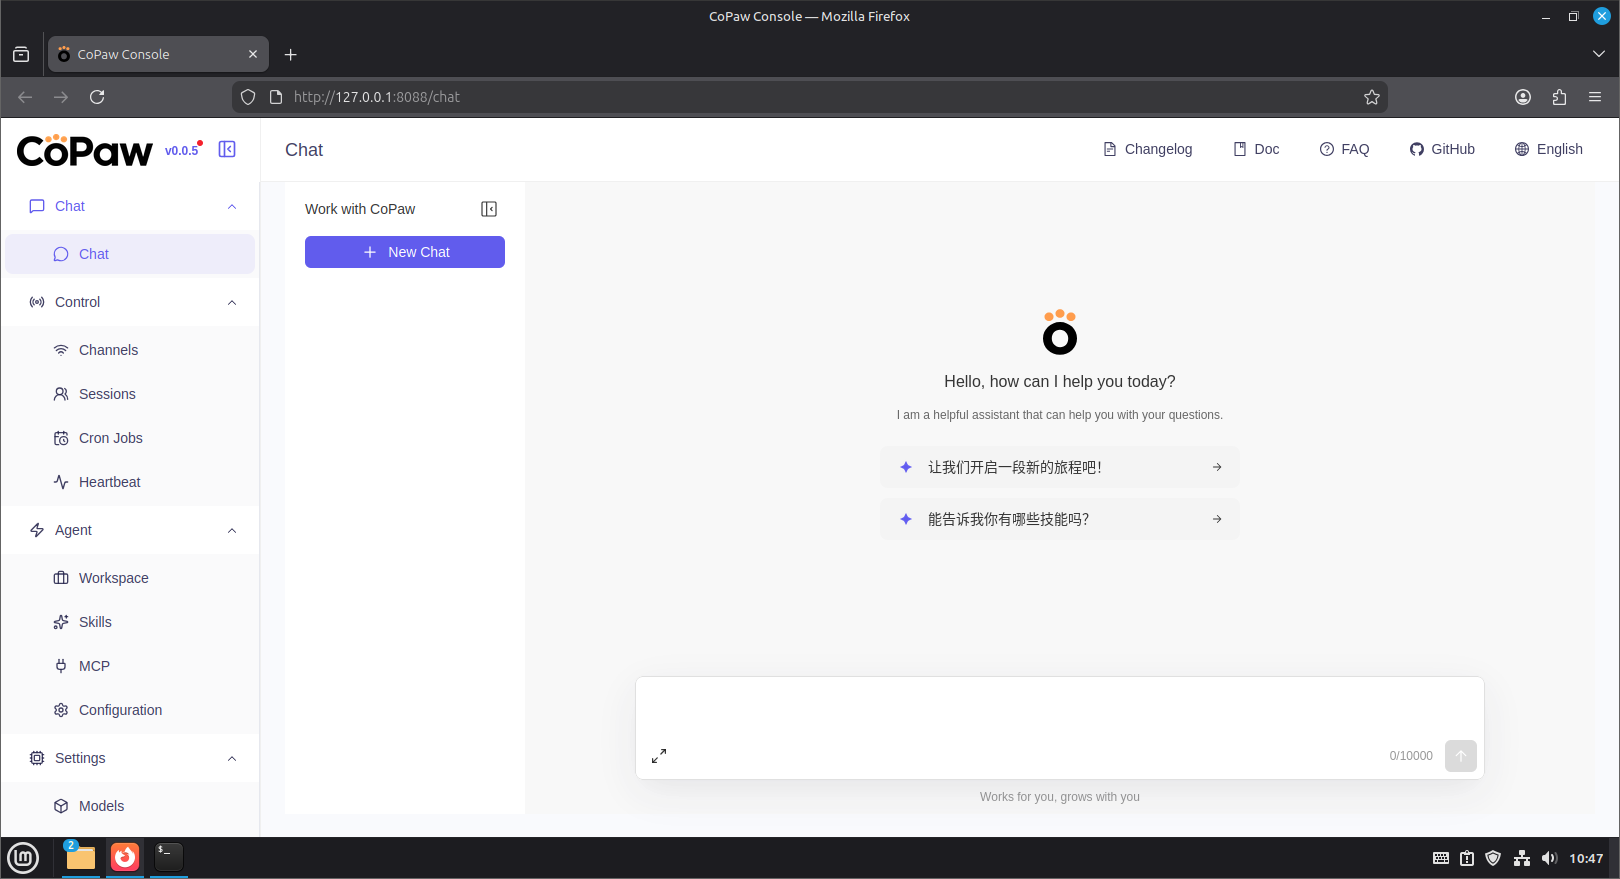The image size is (1620, 879).
Task: Expand the chat input box to fullscreen
Action: [659, 756]
